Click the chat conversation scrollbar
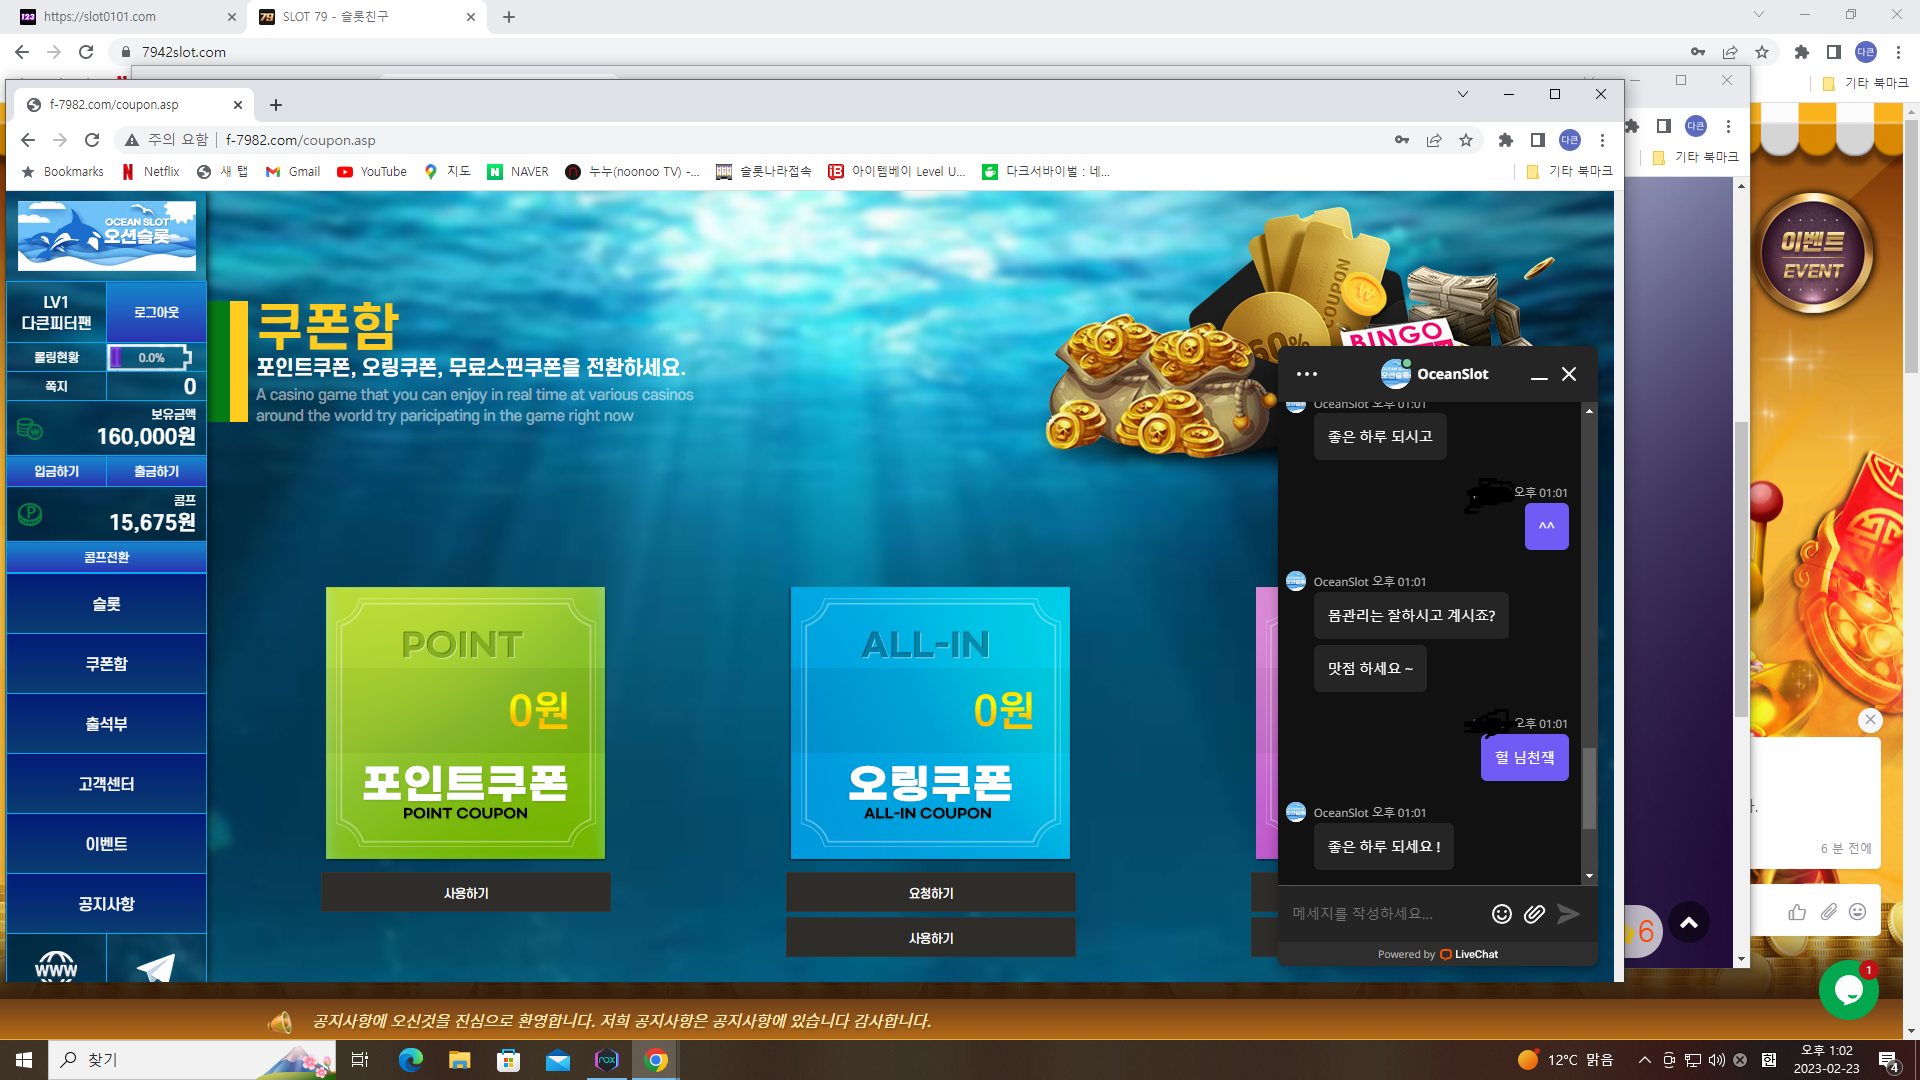This screenshot has width=1920, height=1080. [x=1589, y=790]
